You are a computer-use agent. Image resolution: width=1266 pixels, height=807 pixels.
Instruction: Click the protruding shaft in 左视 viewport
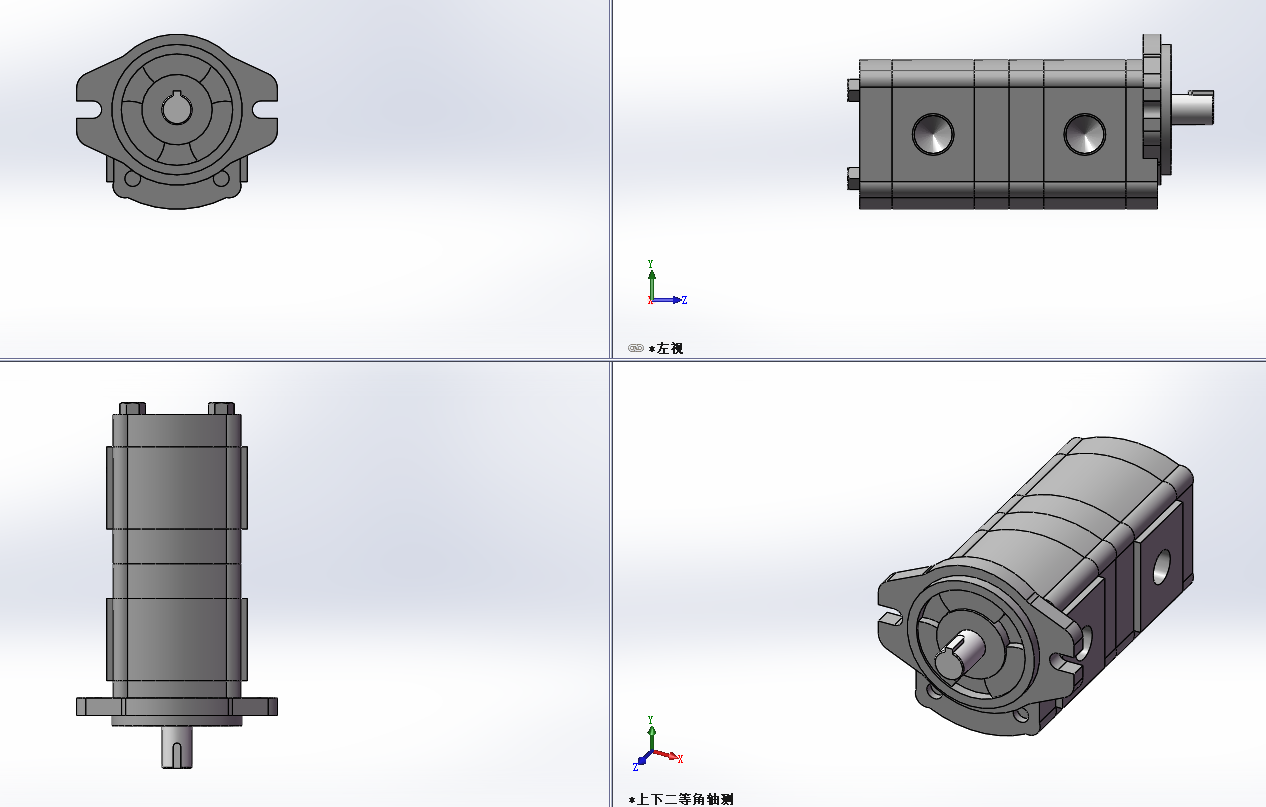click(1192, 106)
